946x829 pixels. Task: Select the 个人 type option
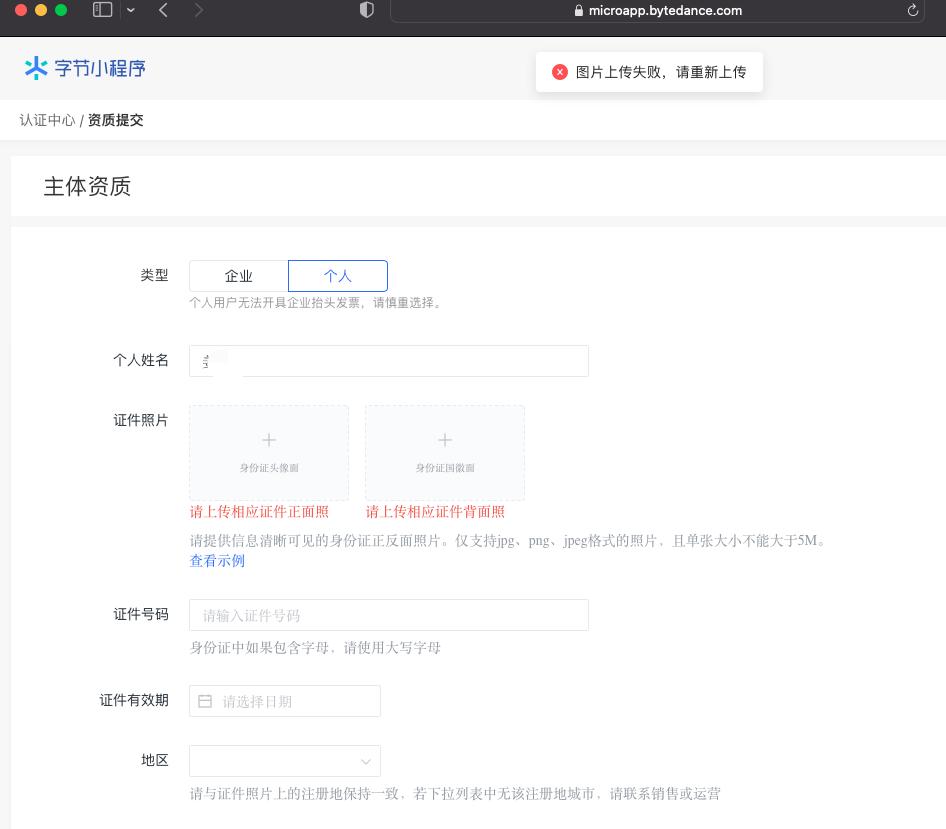pos(338,276)
